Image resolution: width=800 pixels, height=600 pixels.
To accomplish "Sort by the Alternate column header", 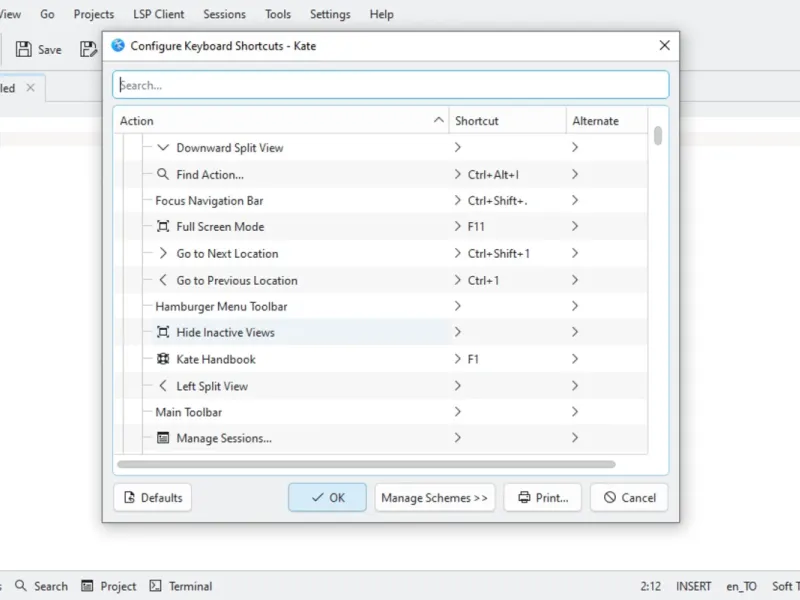I will click(x=607, y=121).
